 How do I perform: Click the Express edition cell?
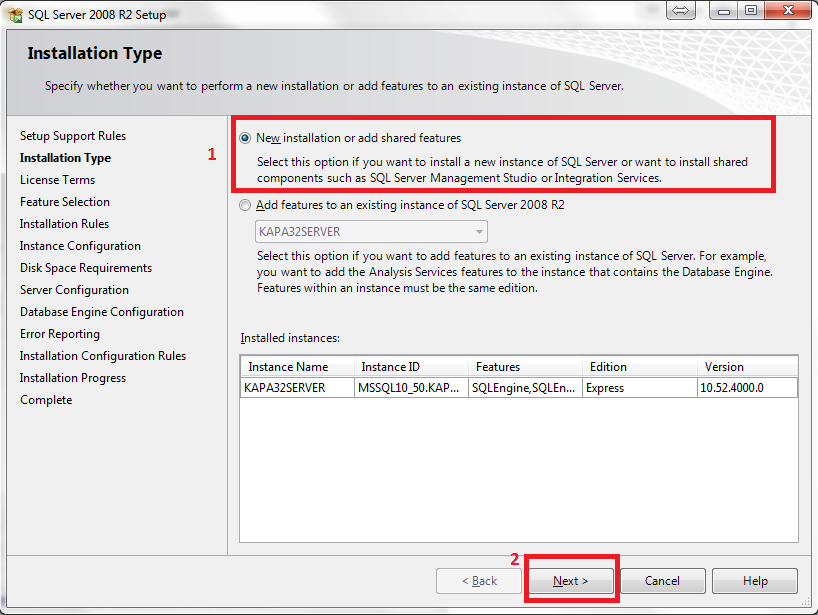click(640, 388)
